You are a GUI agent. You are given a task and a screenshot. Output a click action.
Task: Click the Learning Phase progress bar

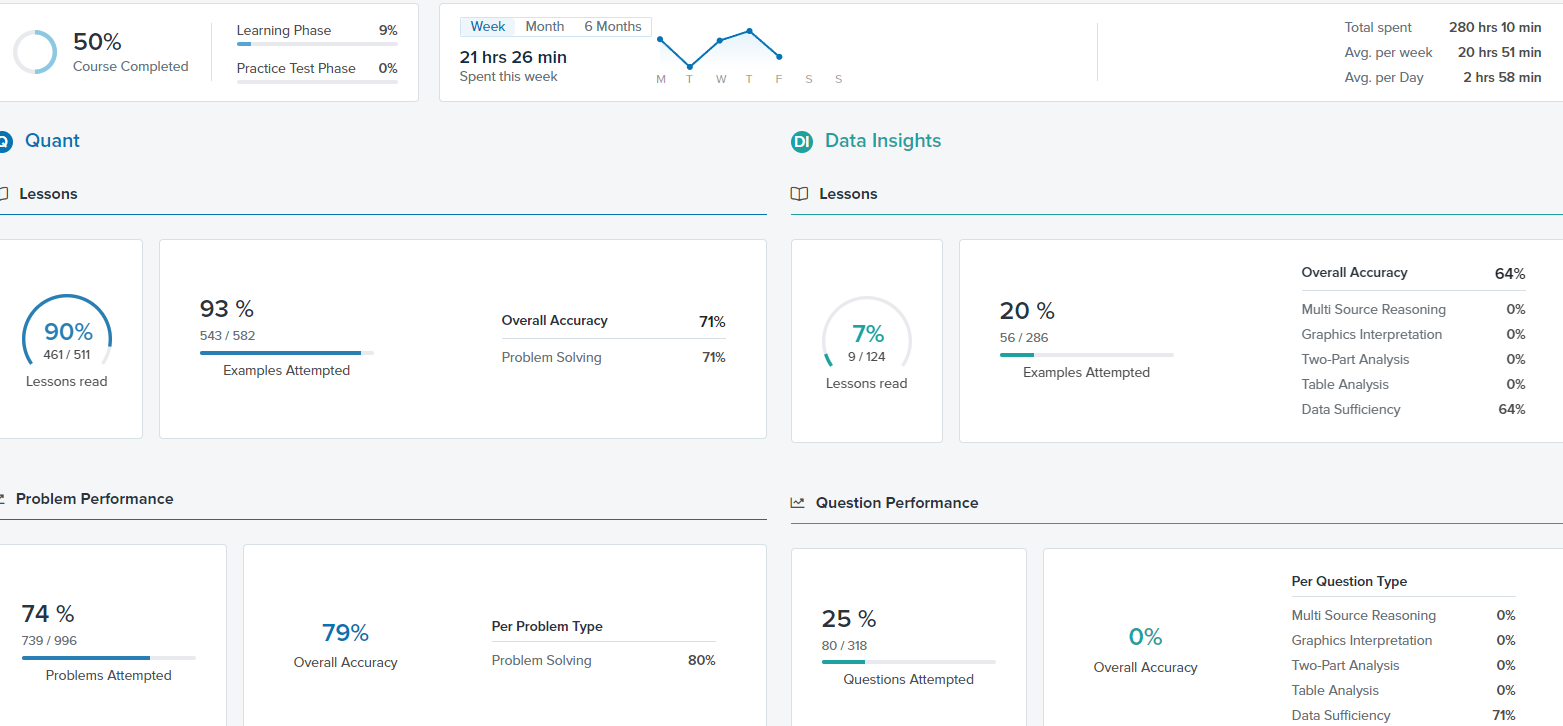(317, 44)
